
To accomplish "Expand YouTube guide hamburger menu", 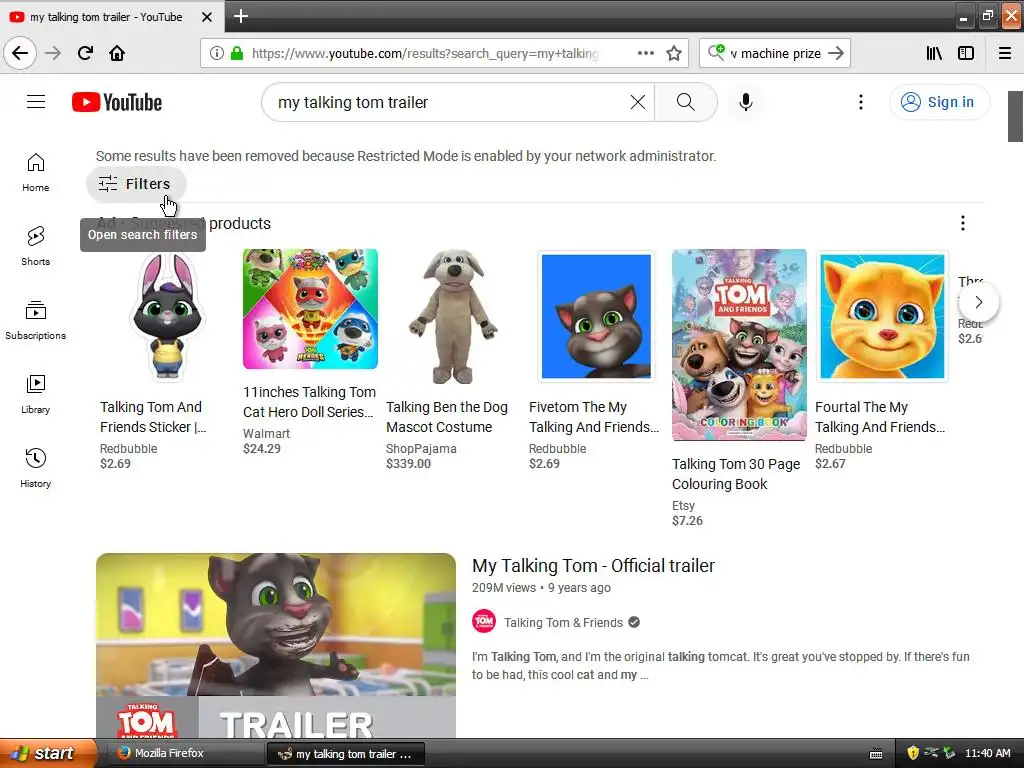I will [36, 102].
